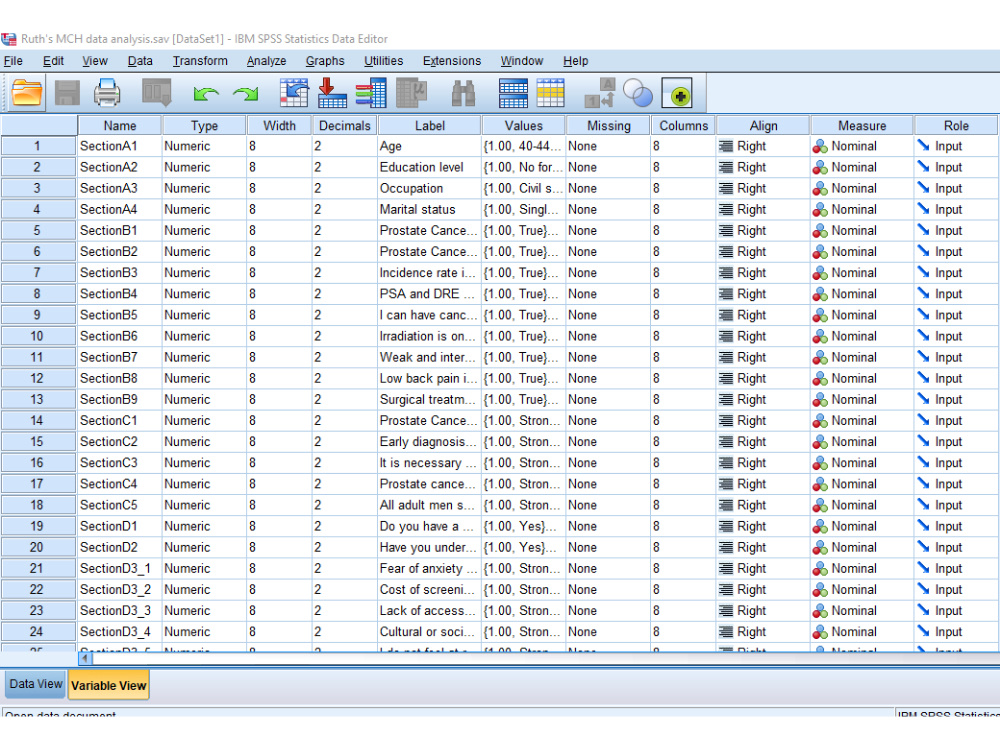Click the SPSS application icon in title bar
Image resolution: width=1000 pixels, height=750 pixels.
(8, 39)
